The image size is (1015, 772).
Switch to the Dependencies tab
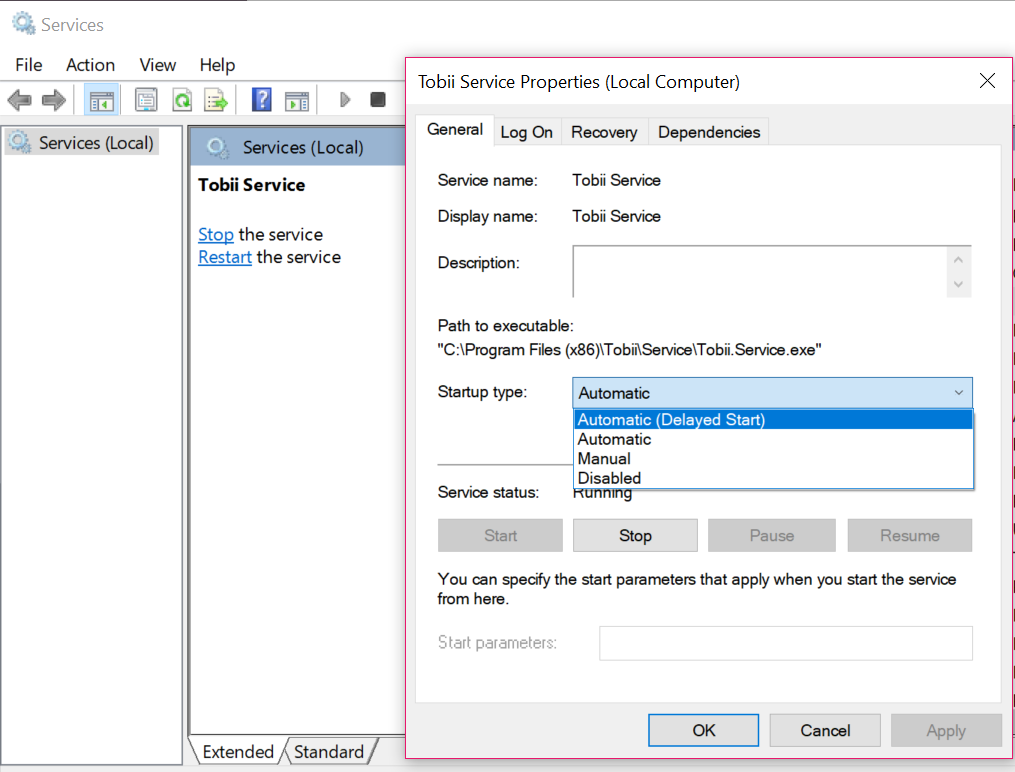(709, 132)
